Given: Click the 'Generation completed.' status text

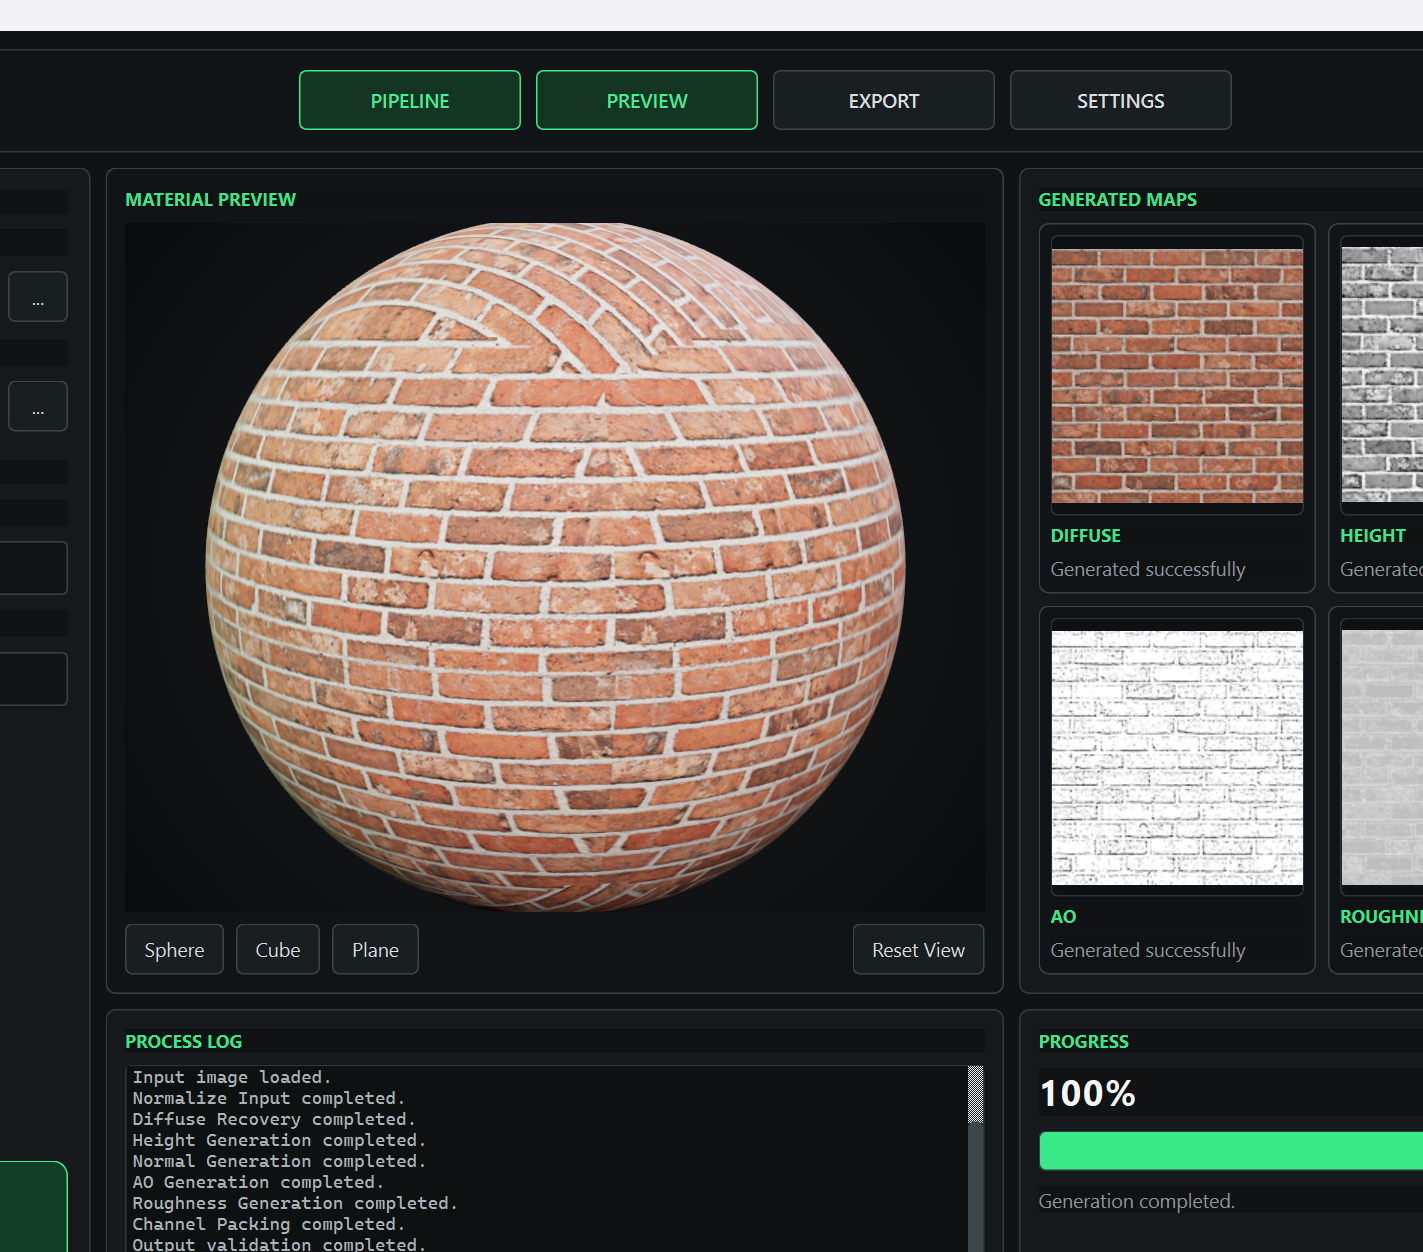Looking at the screenshot, I should (1137, 1201).
